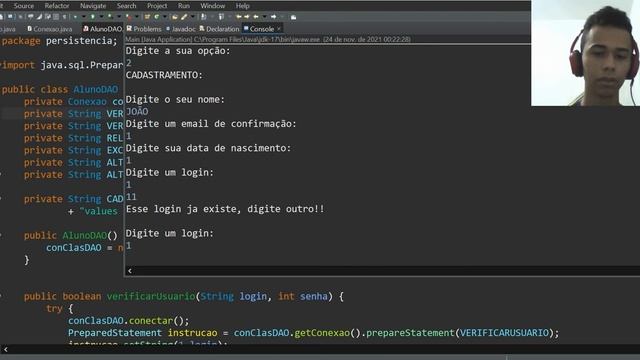Screen dimensions: 640x360
Task: Switch to the AlunoDAO editor tab
Action: (102, 29)
